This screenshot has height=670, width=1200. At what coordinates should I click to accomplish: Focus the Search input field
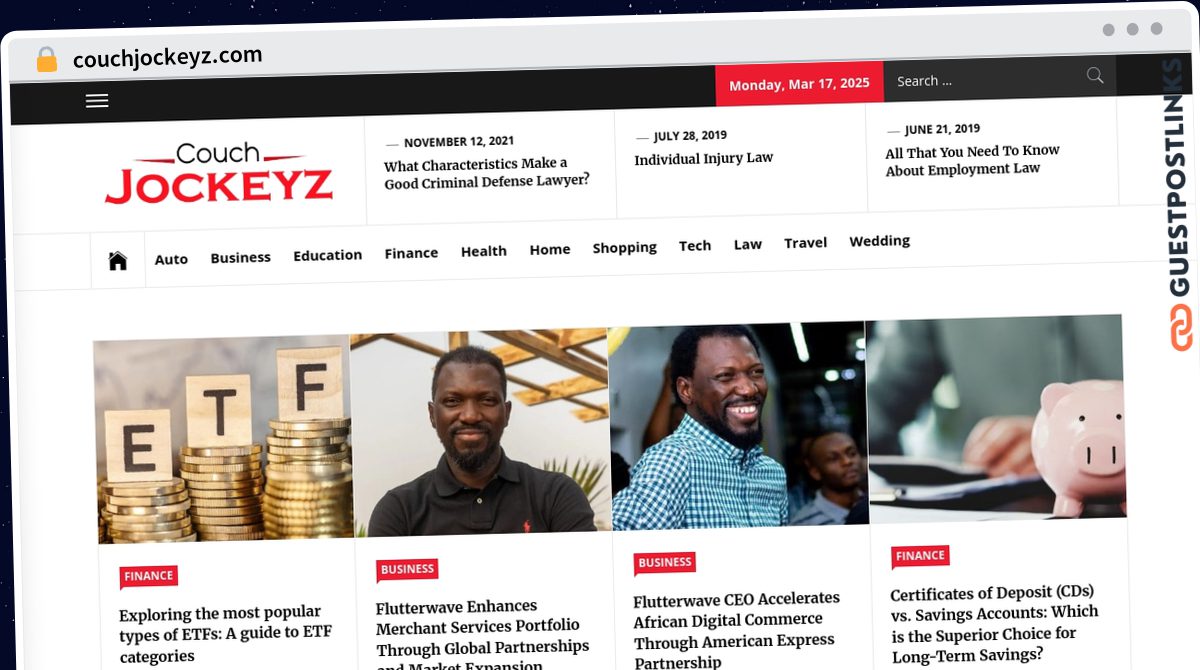[x=983, y=80]
